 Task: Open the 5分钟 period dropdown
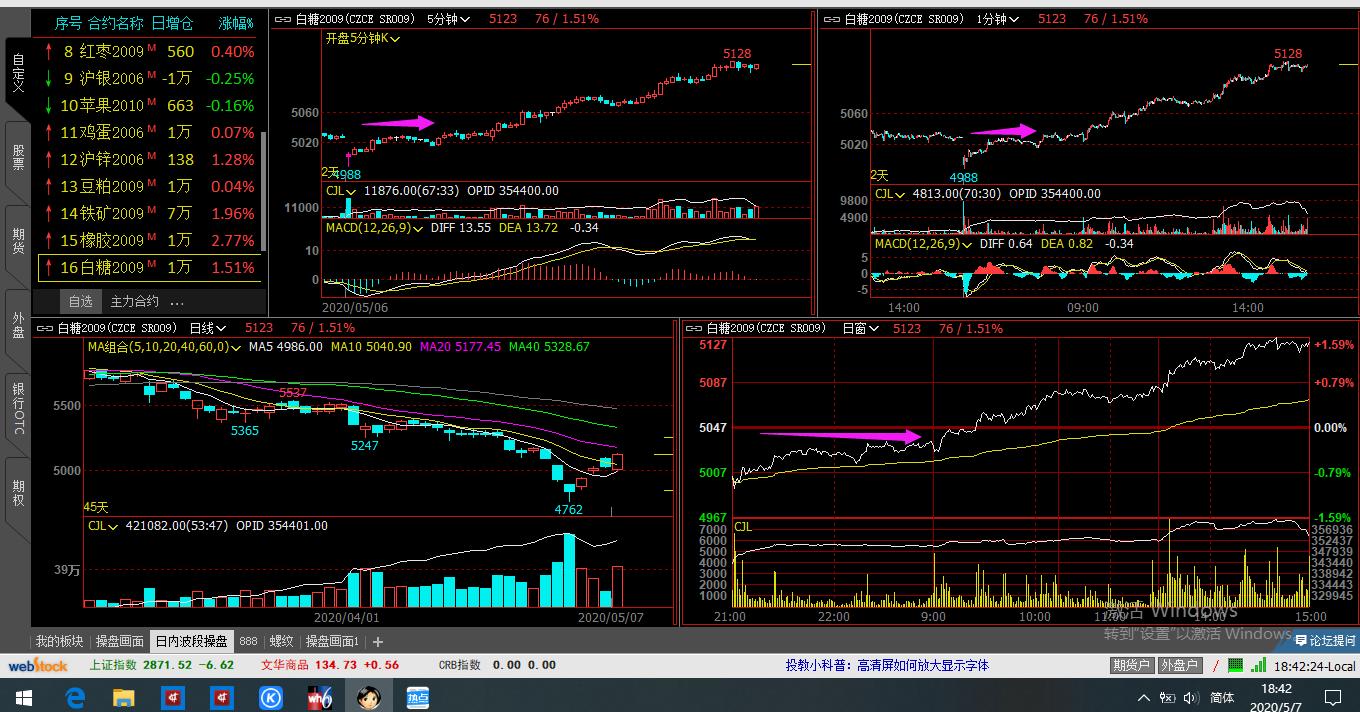coord(449,19)
